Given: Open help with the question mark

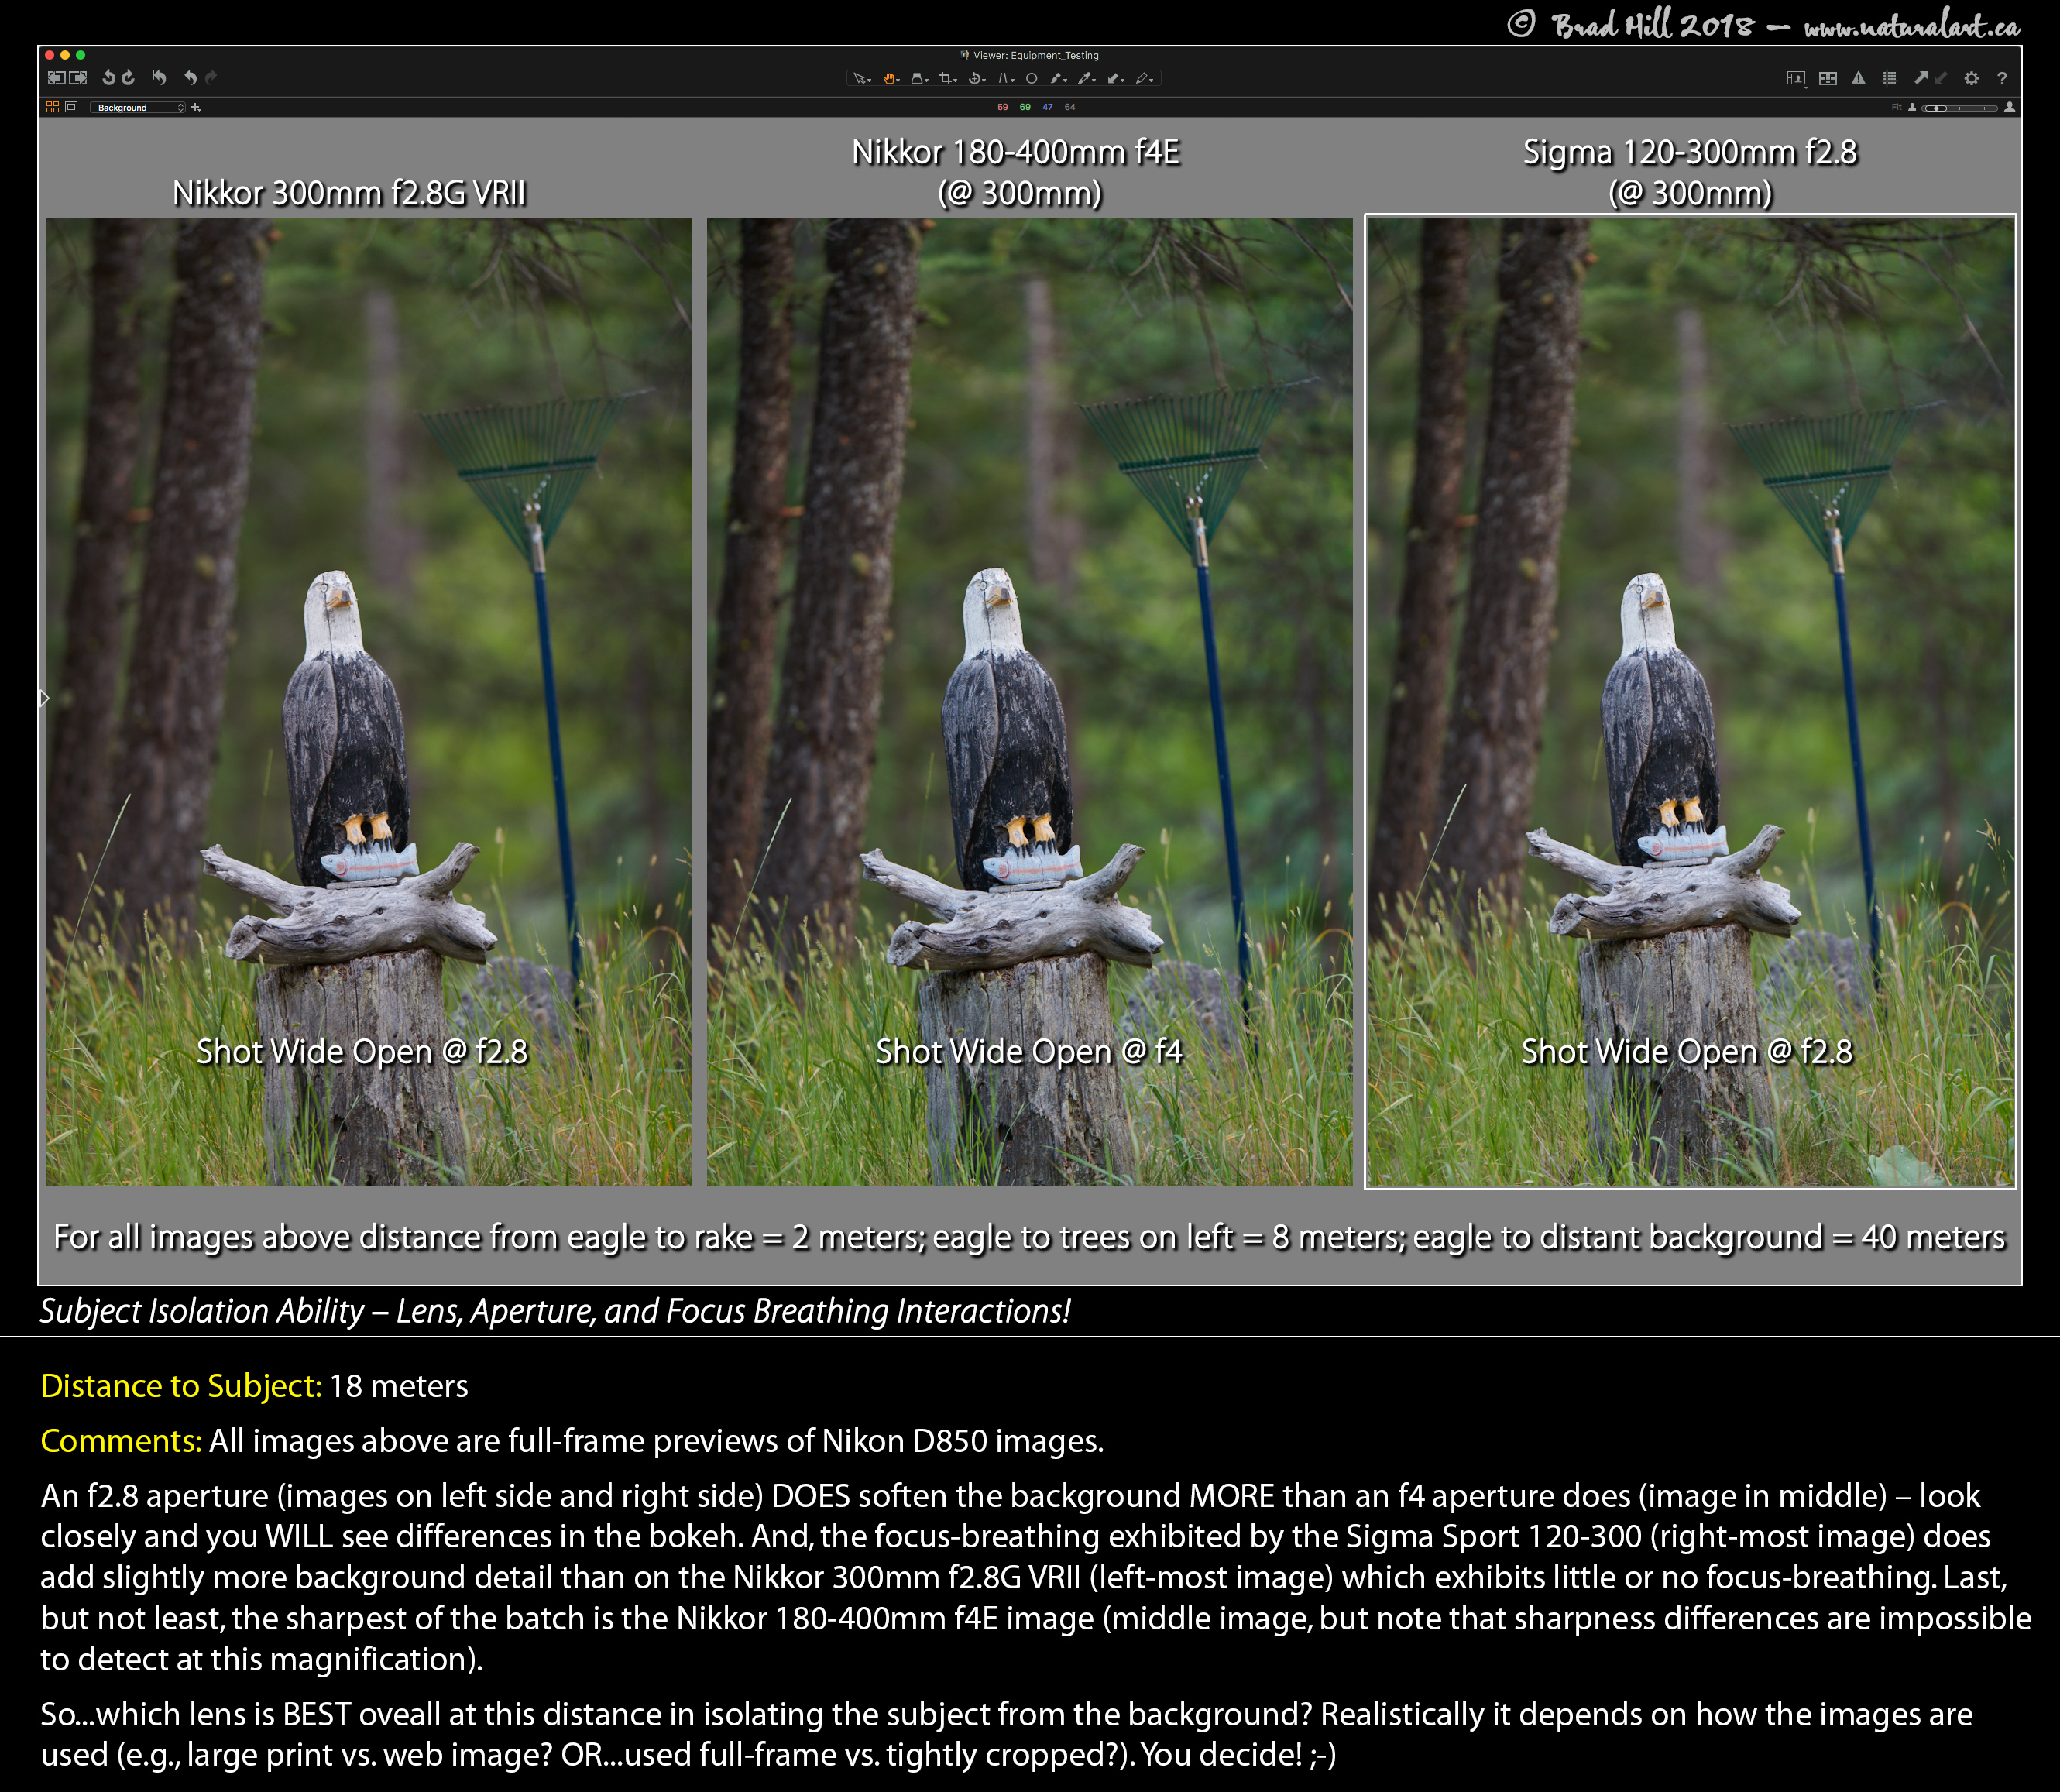Looking at the screenshot, I should coord(2002,79).
